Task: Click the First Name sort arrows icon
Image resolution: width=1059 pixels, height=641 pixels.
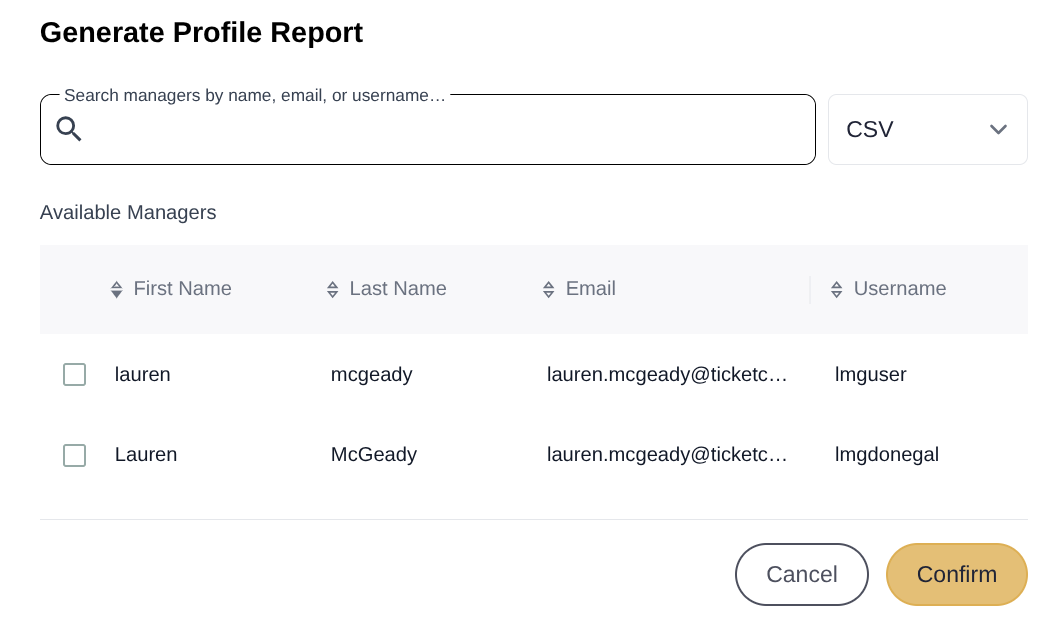Action: [116, 289]
